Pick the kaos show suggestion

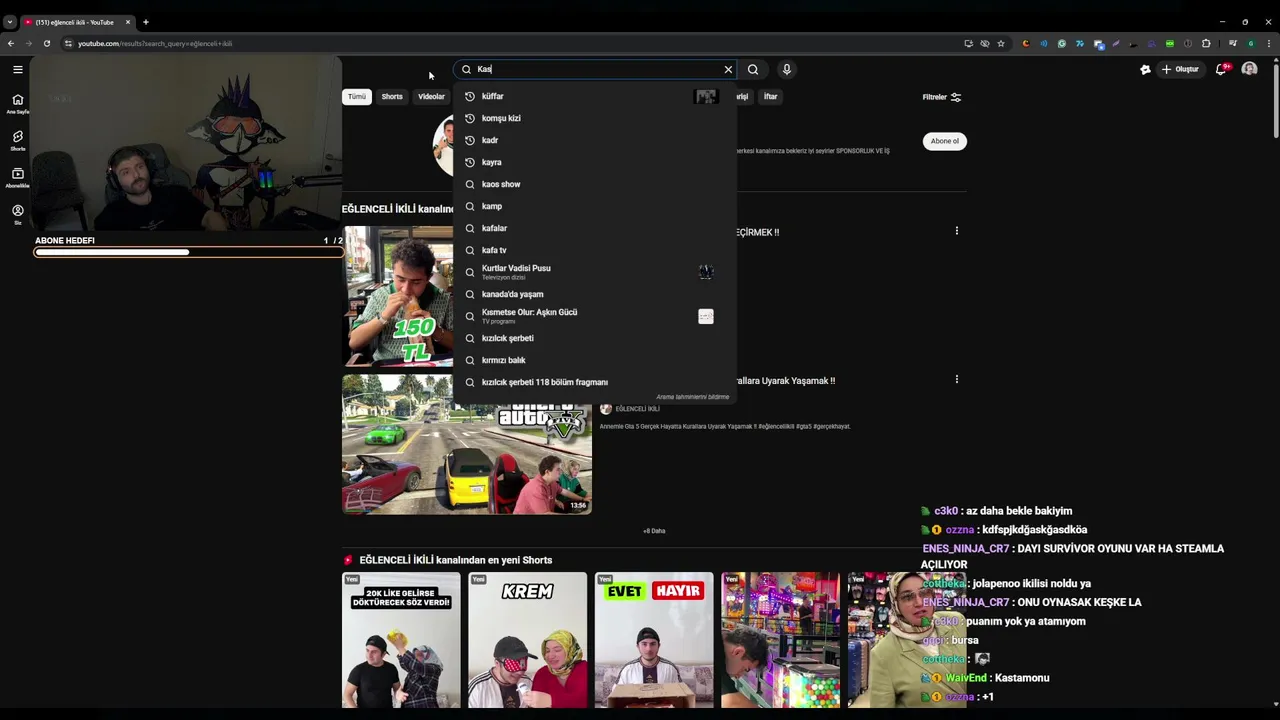[595, 184]
